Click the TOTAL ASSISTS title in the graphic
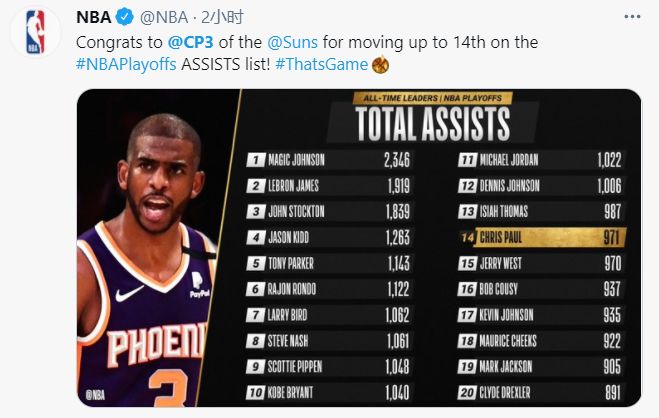 tap(433, 123)
